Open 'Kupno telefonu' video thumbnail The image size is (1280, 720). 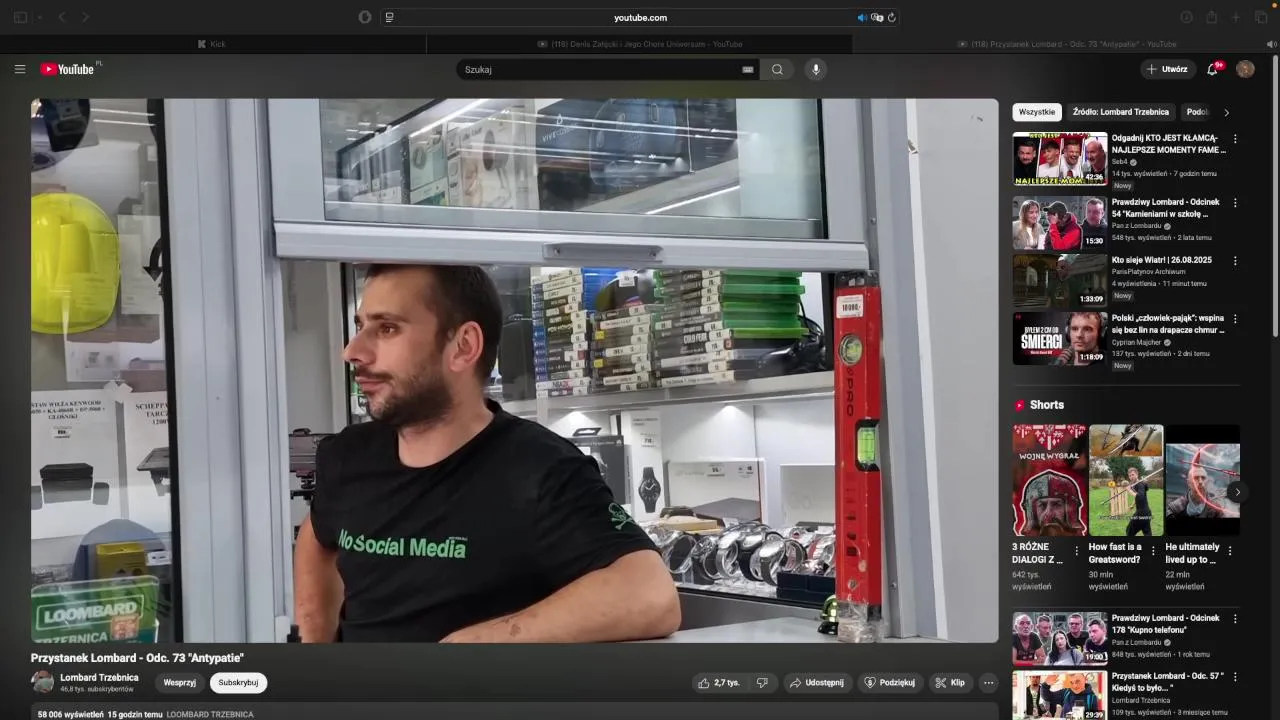click(x=1060, y=638)
